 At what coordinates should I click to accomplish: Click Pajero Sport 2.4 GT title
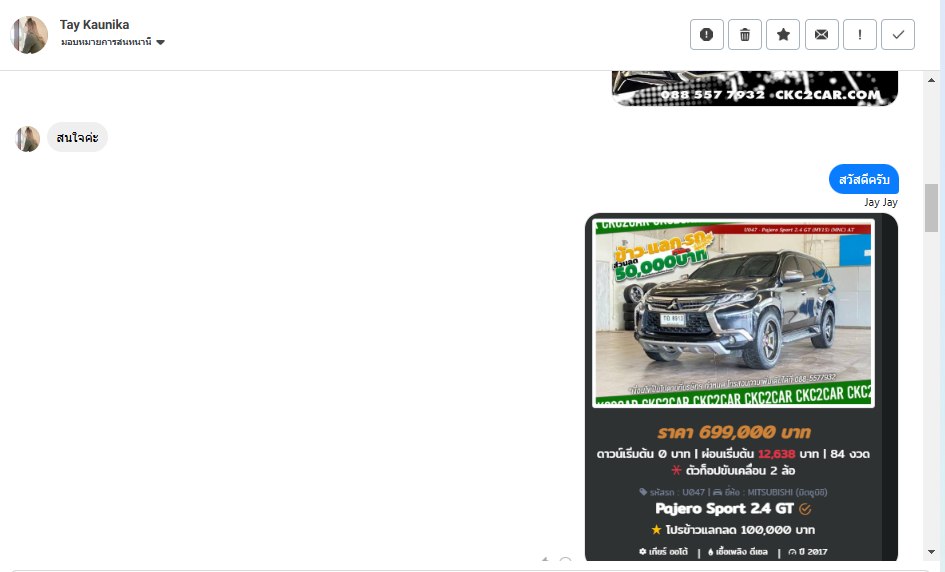pos(724,509)
